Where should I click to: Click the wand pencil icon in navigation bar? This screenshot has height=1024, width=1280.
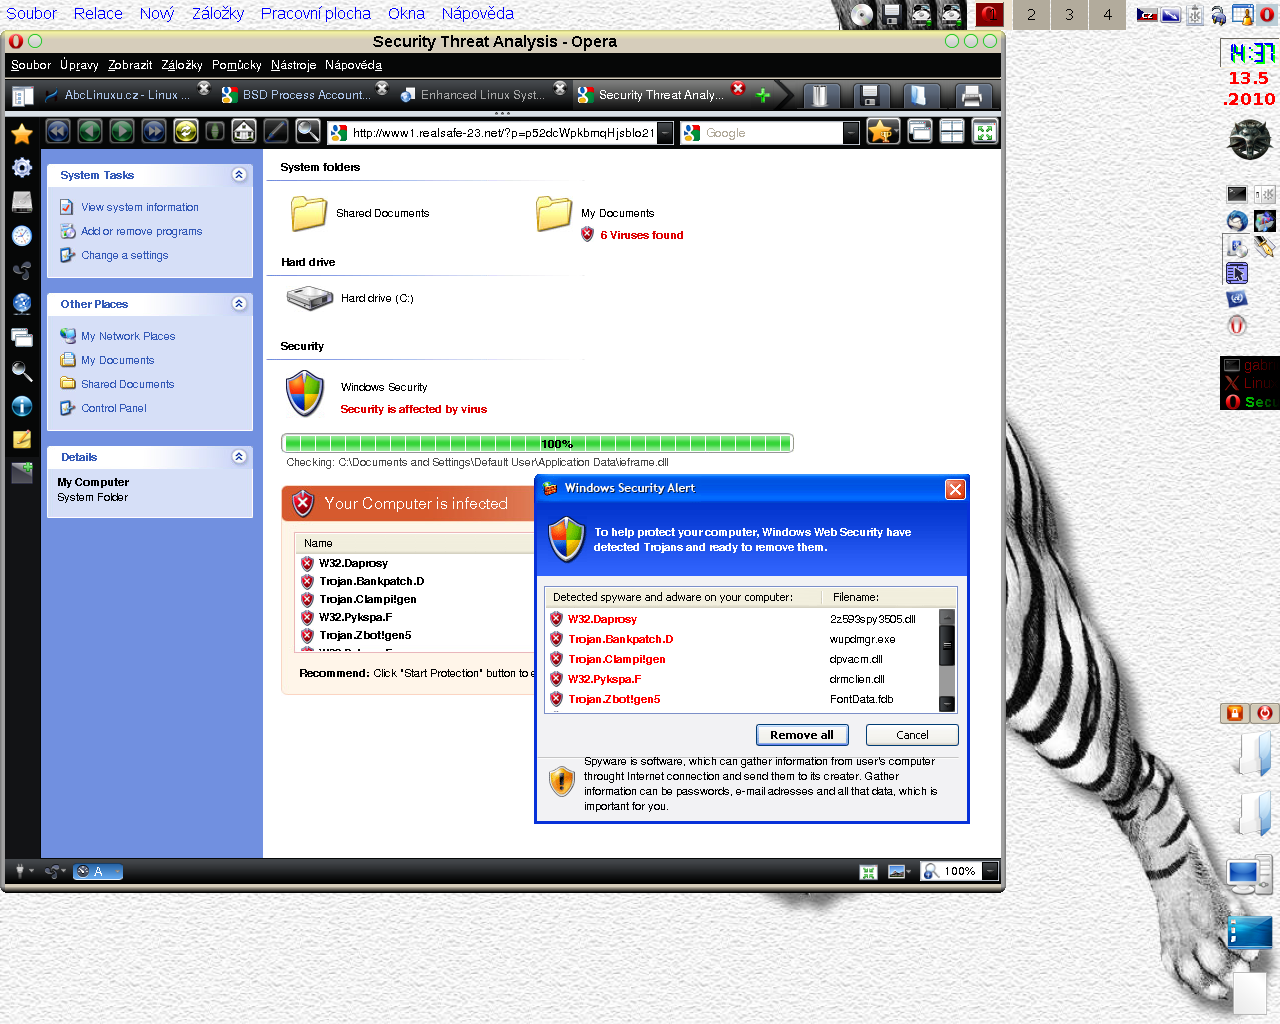(x=276, y=131)
